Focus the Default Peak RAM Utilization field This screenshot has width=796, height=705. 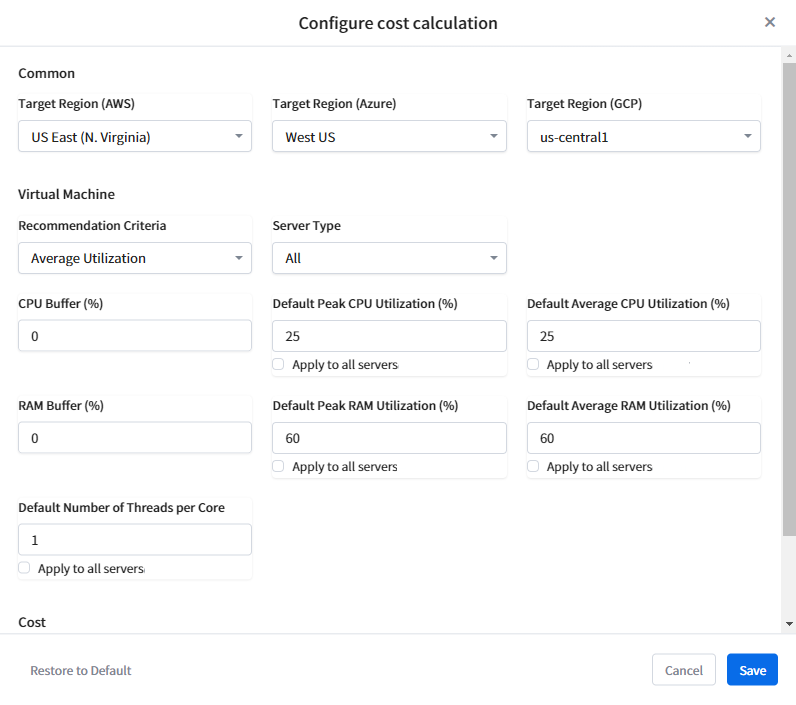coord(389,438)
